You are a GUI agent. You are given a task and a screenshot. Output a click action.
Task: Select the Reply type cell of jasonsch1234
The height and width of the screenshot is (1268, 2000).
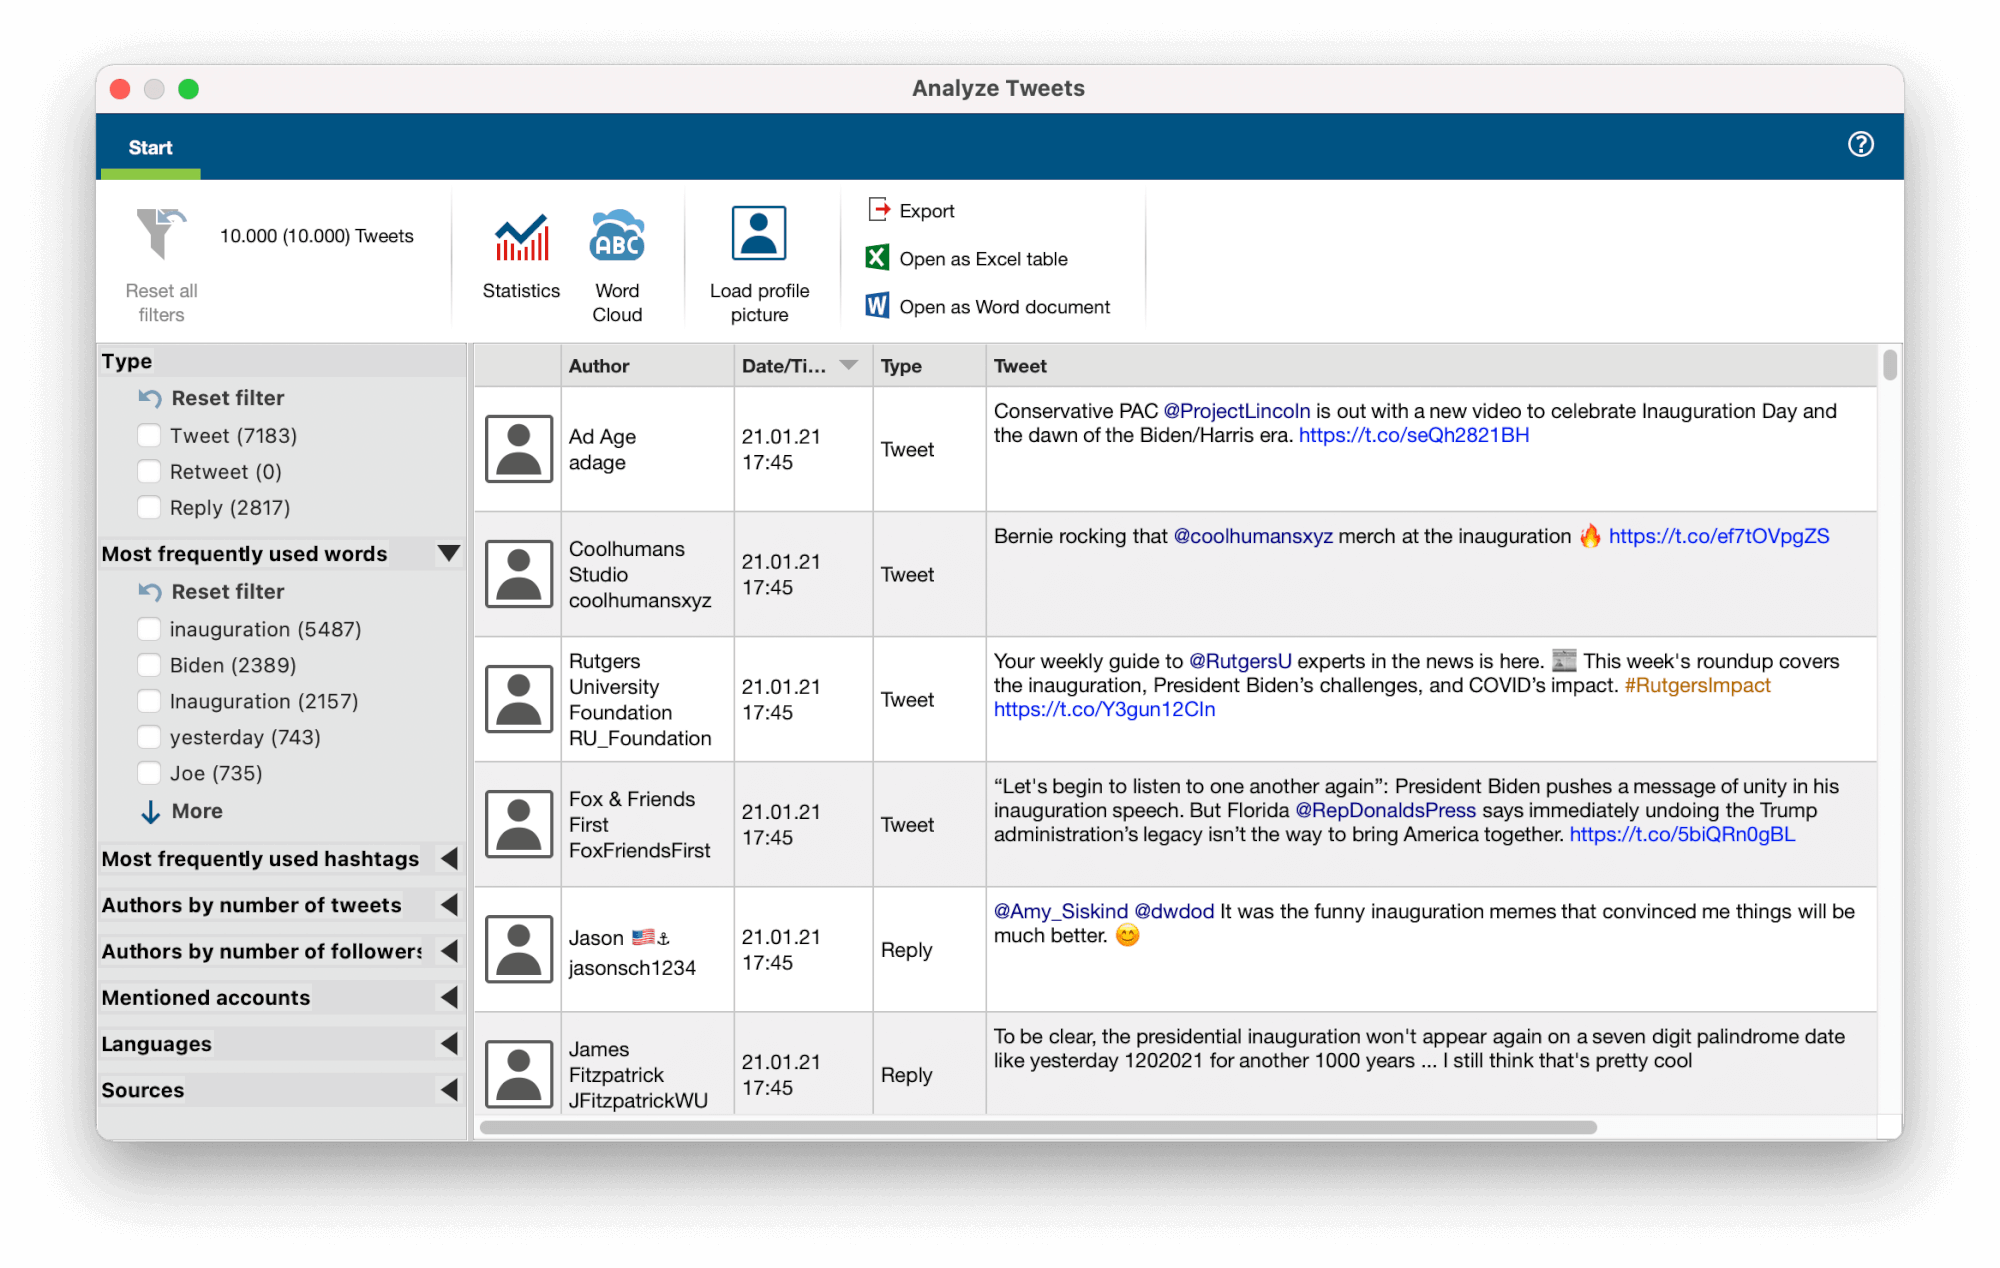click(929, 949)
